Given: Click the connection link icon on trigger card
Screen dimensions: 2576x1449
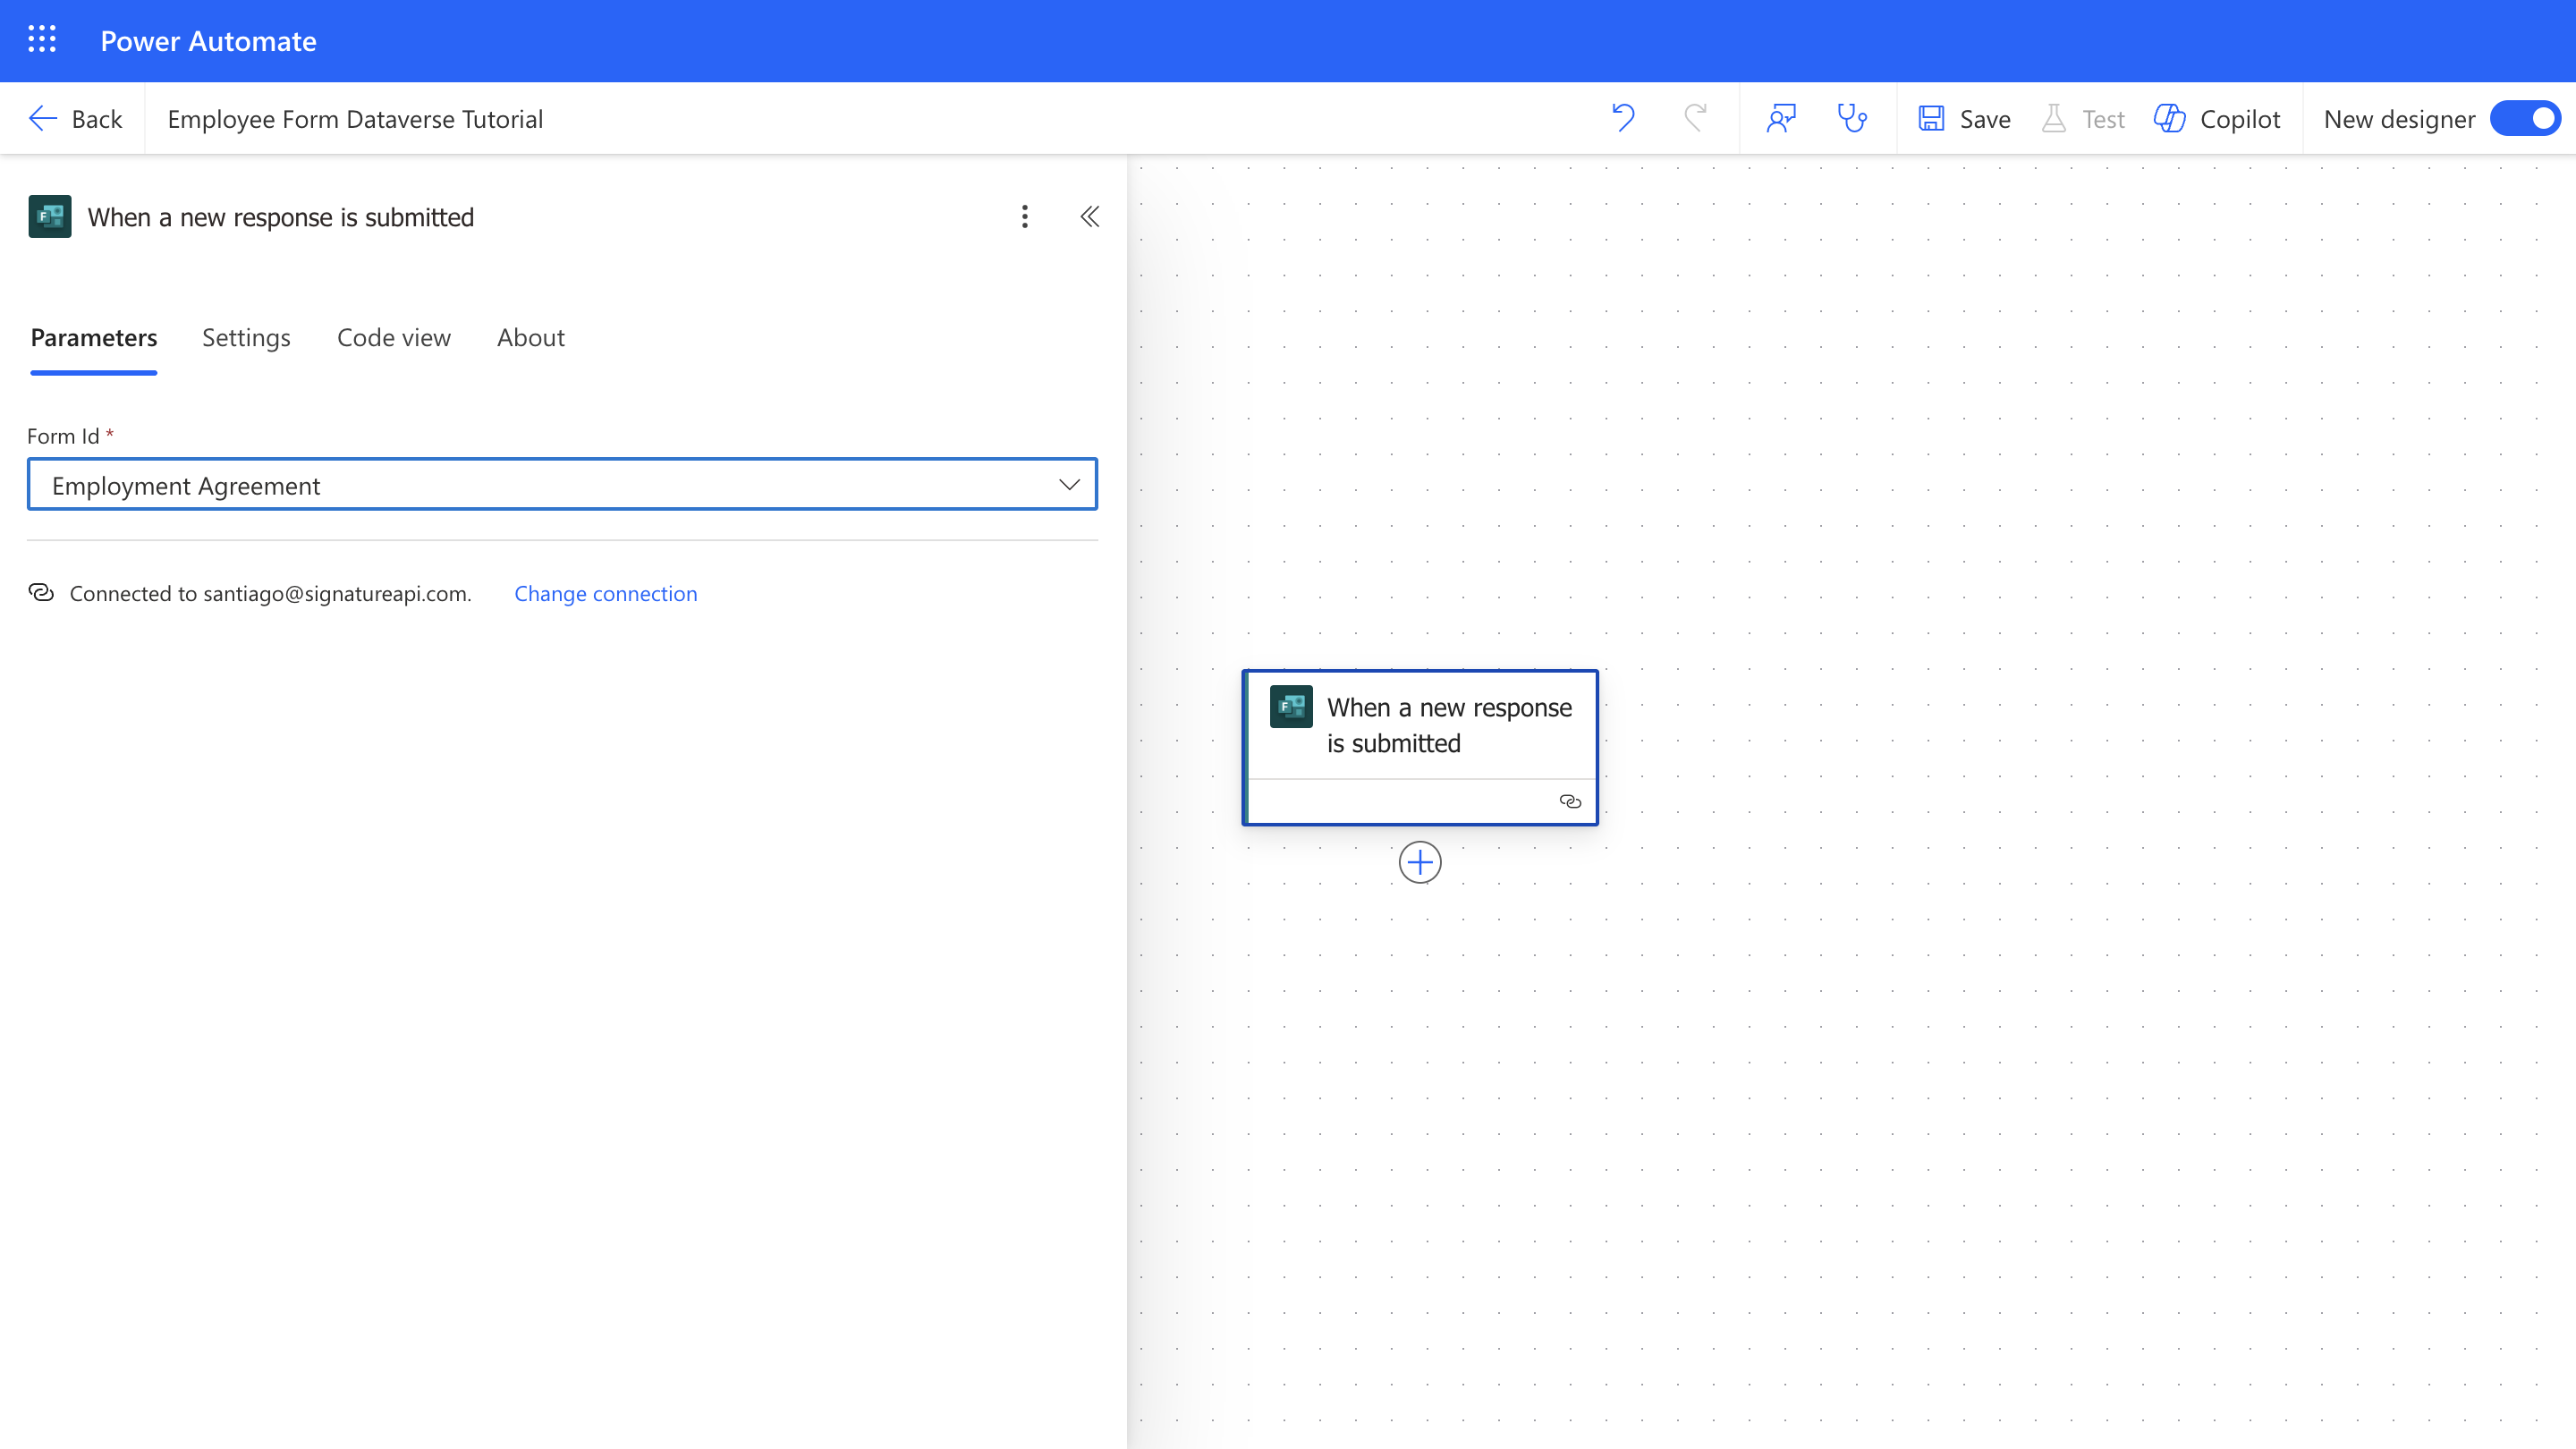Looking at the screenshot, I should click(x=1570, y=801).
